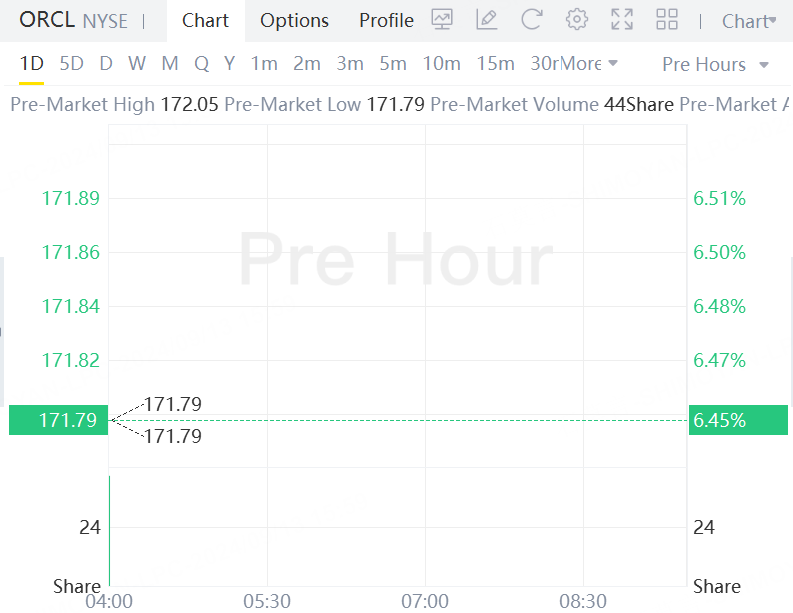Expand chart to fullscreen
Viewport: 793px width, 613px height.
(x=622, y=20)
